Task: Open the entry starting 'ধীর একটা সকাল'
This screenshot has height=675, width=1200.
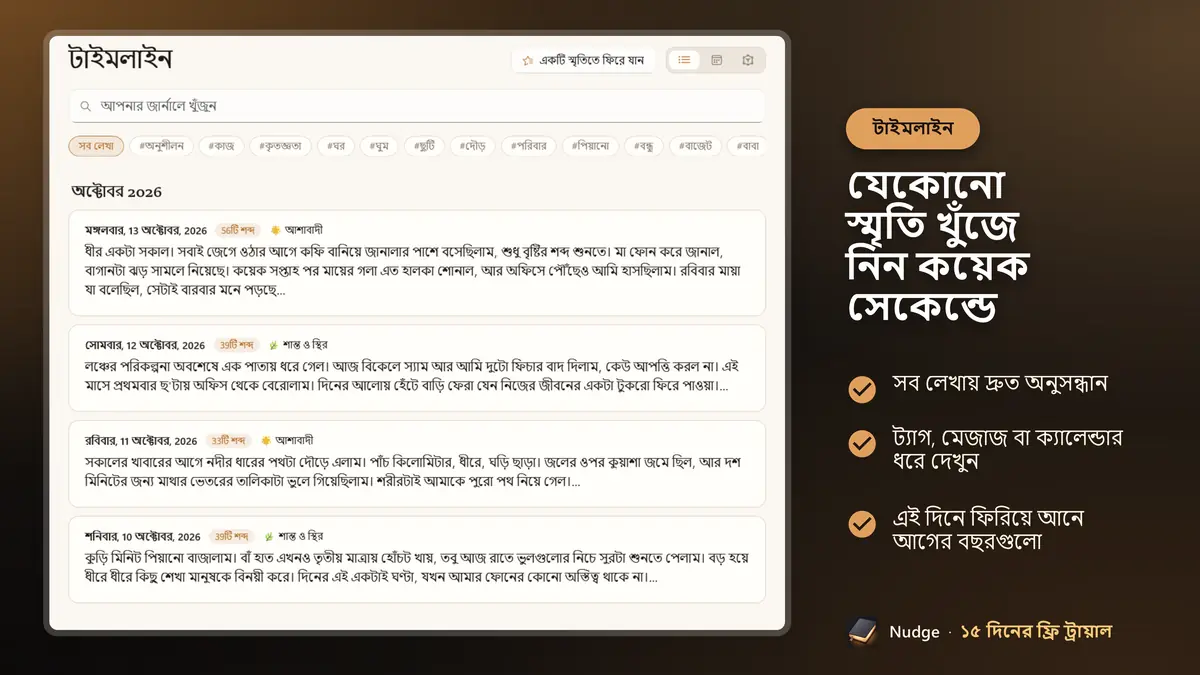Action: (417, 263)
